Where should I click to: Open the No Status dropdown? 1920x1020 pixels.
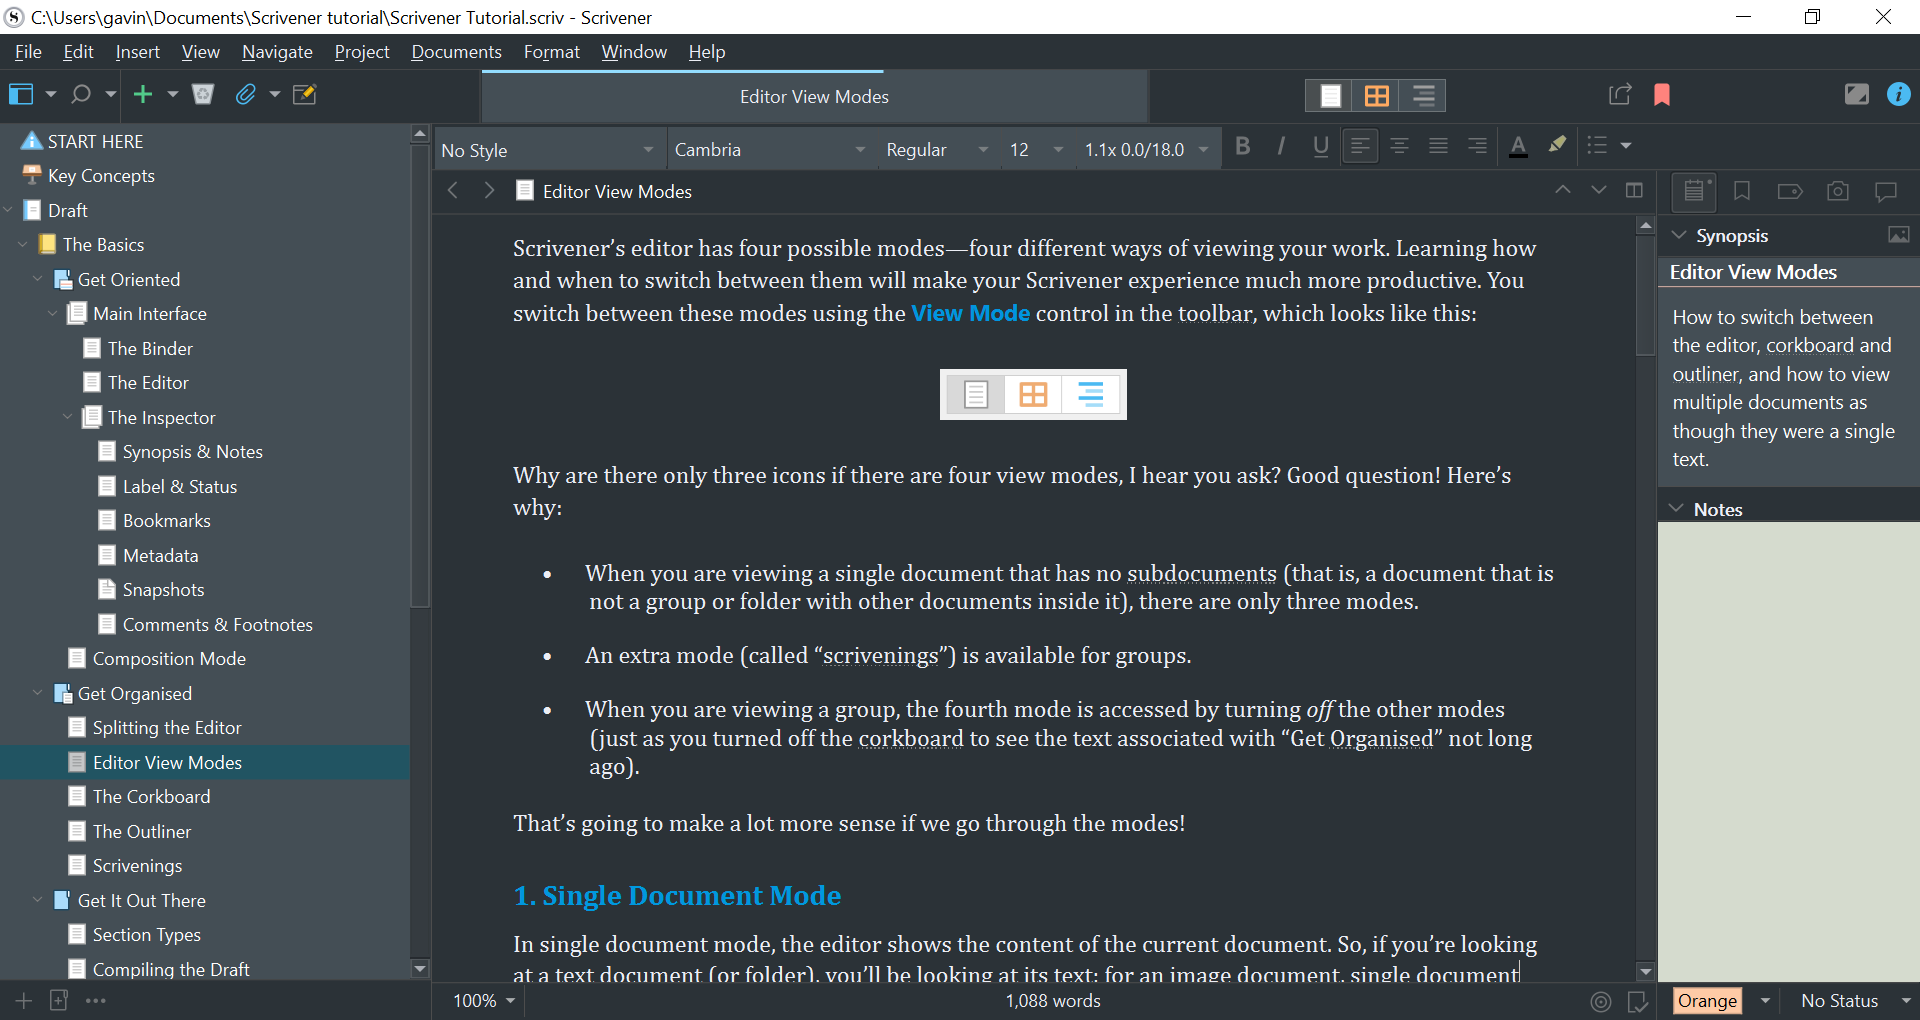tap(1856, 1001)
